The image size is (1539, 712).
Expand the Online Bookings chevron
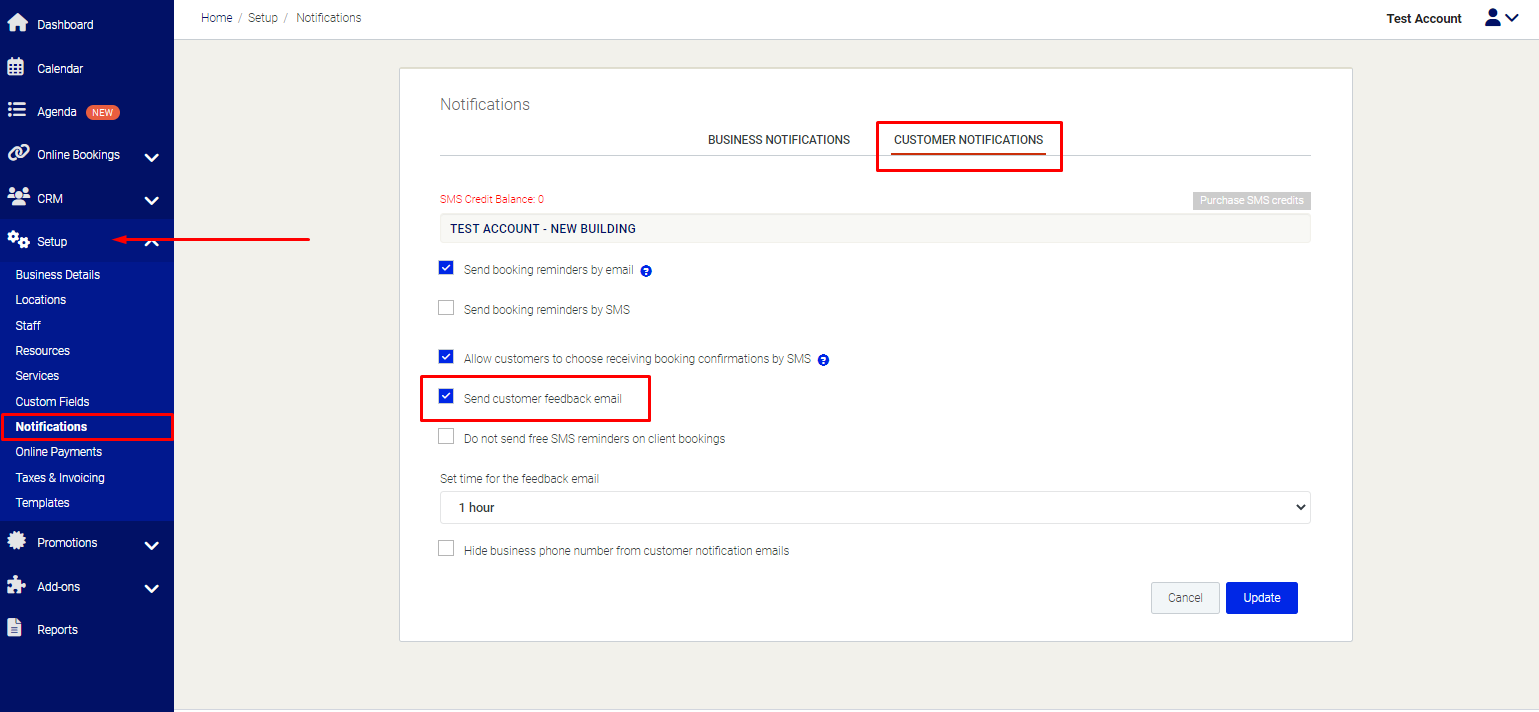click(152, 157)
